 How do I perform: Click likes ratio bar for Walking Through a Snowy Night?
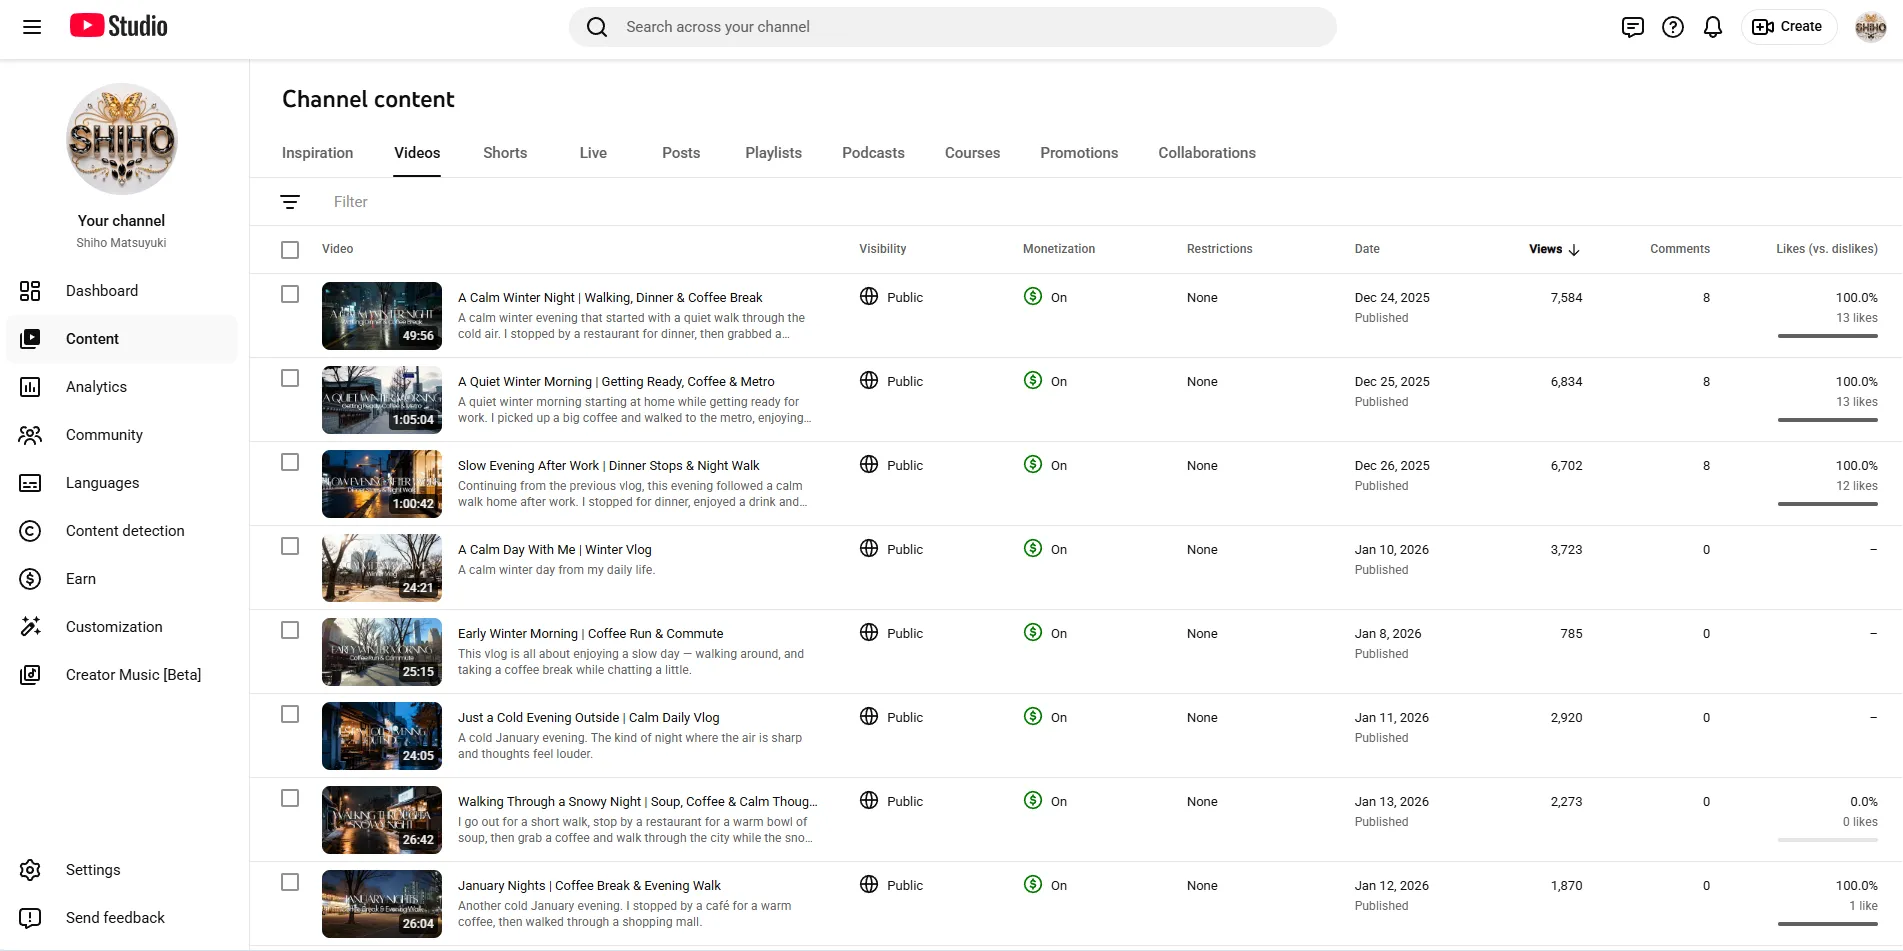click(1827, 840)
